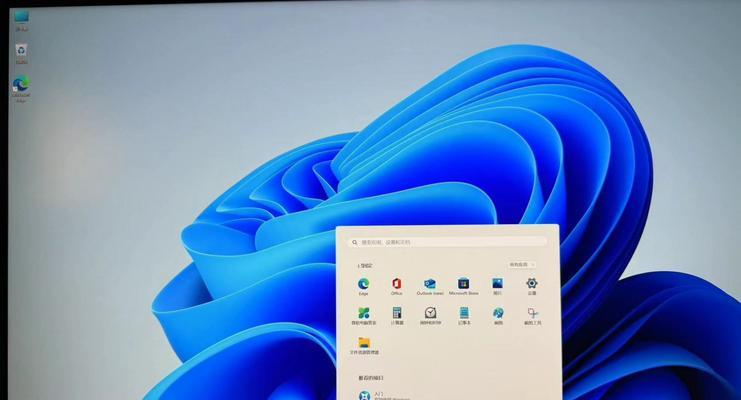Select Microsoft Edge desktop shortcut
Screen dimensions: 741x400
point(21,89)
